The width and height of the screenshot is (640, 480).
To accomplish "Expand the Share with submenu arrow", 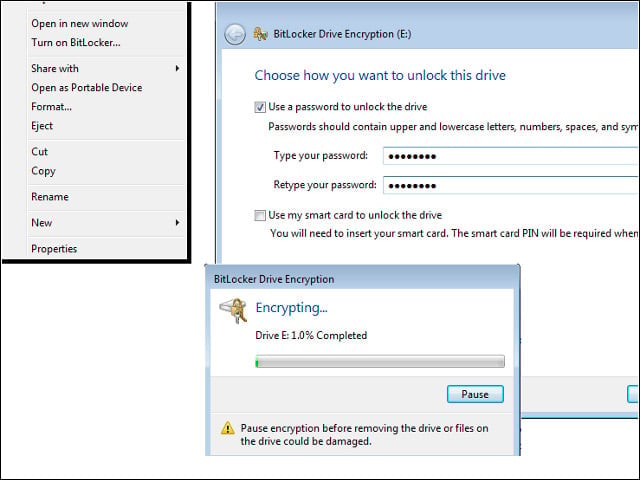I will [177, 68].
